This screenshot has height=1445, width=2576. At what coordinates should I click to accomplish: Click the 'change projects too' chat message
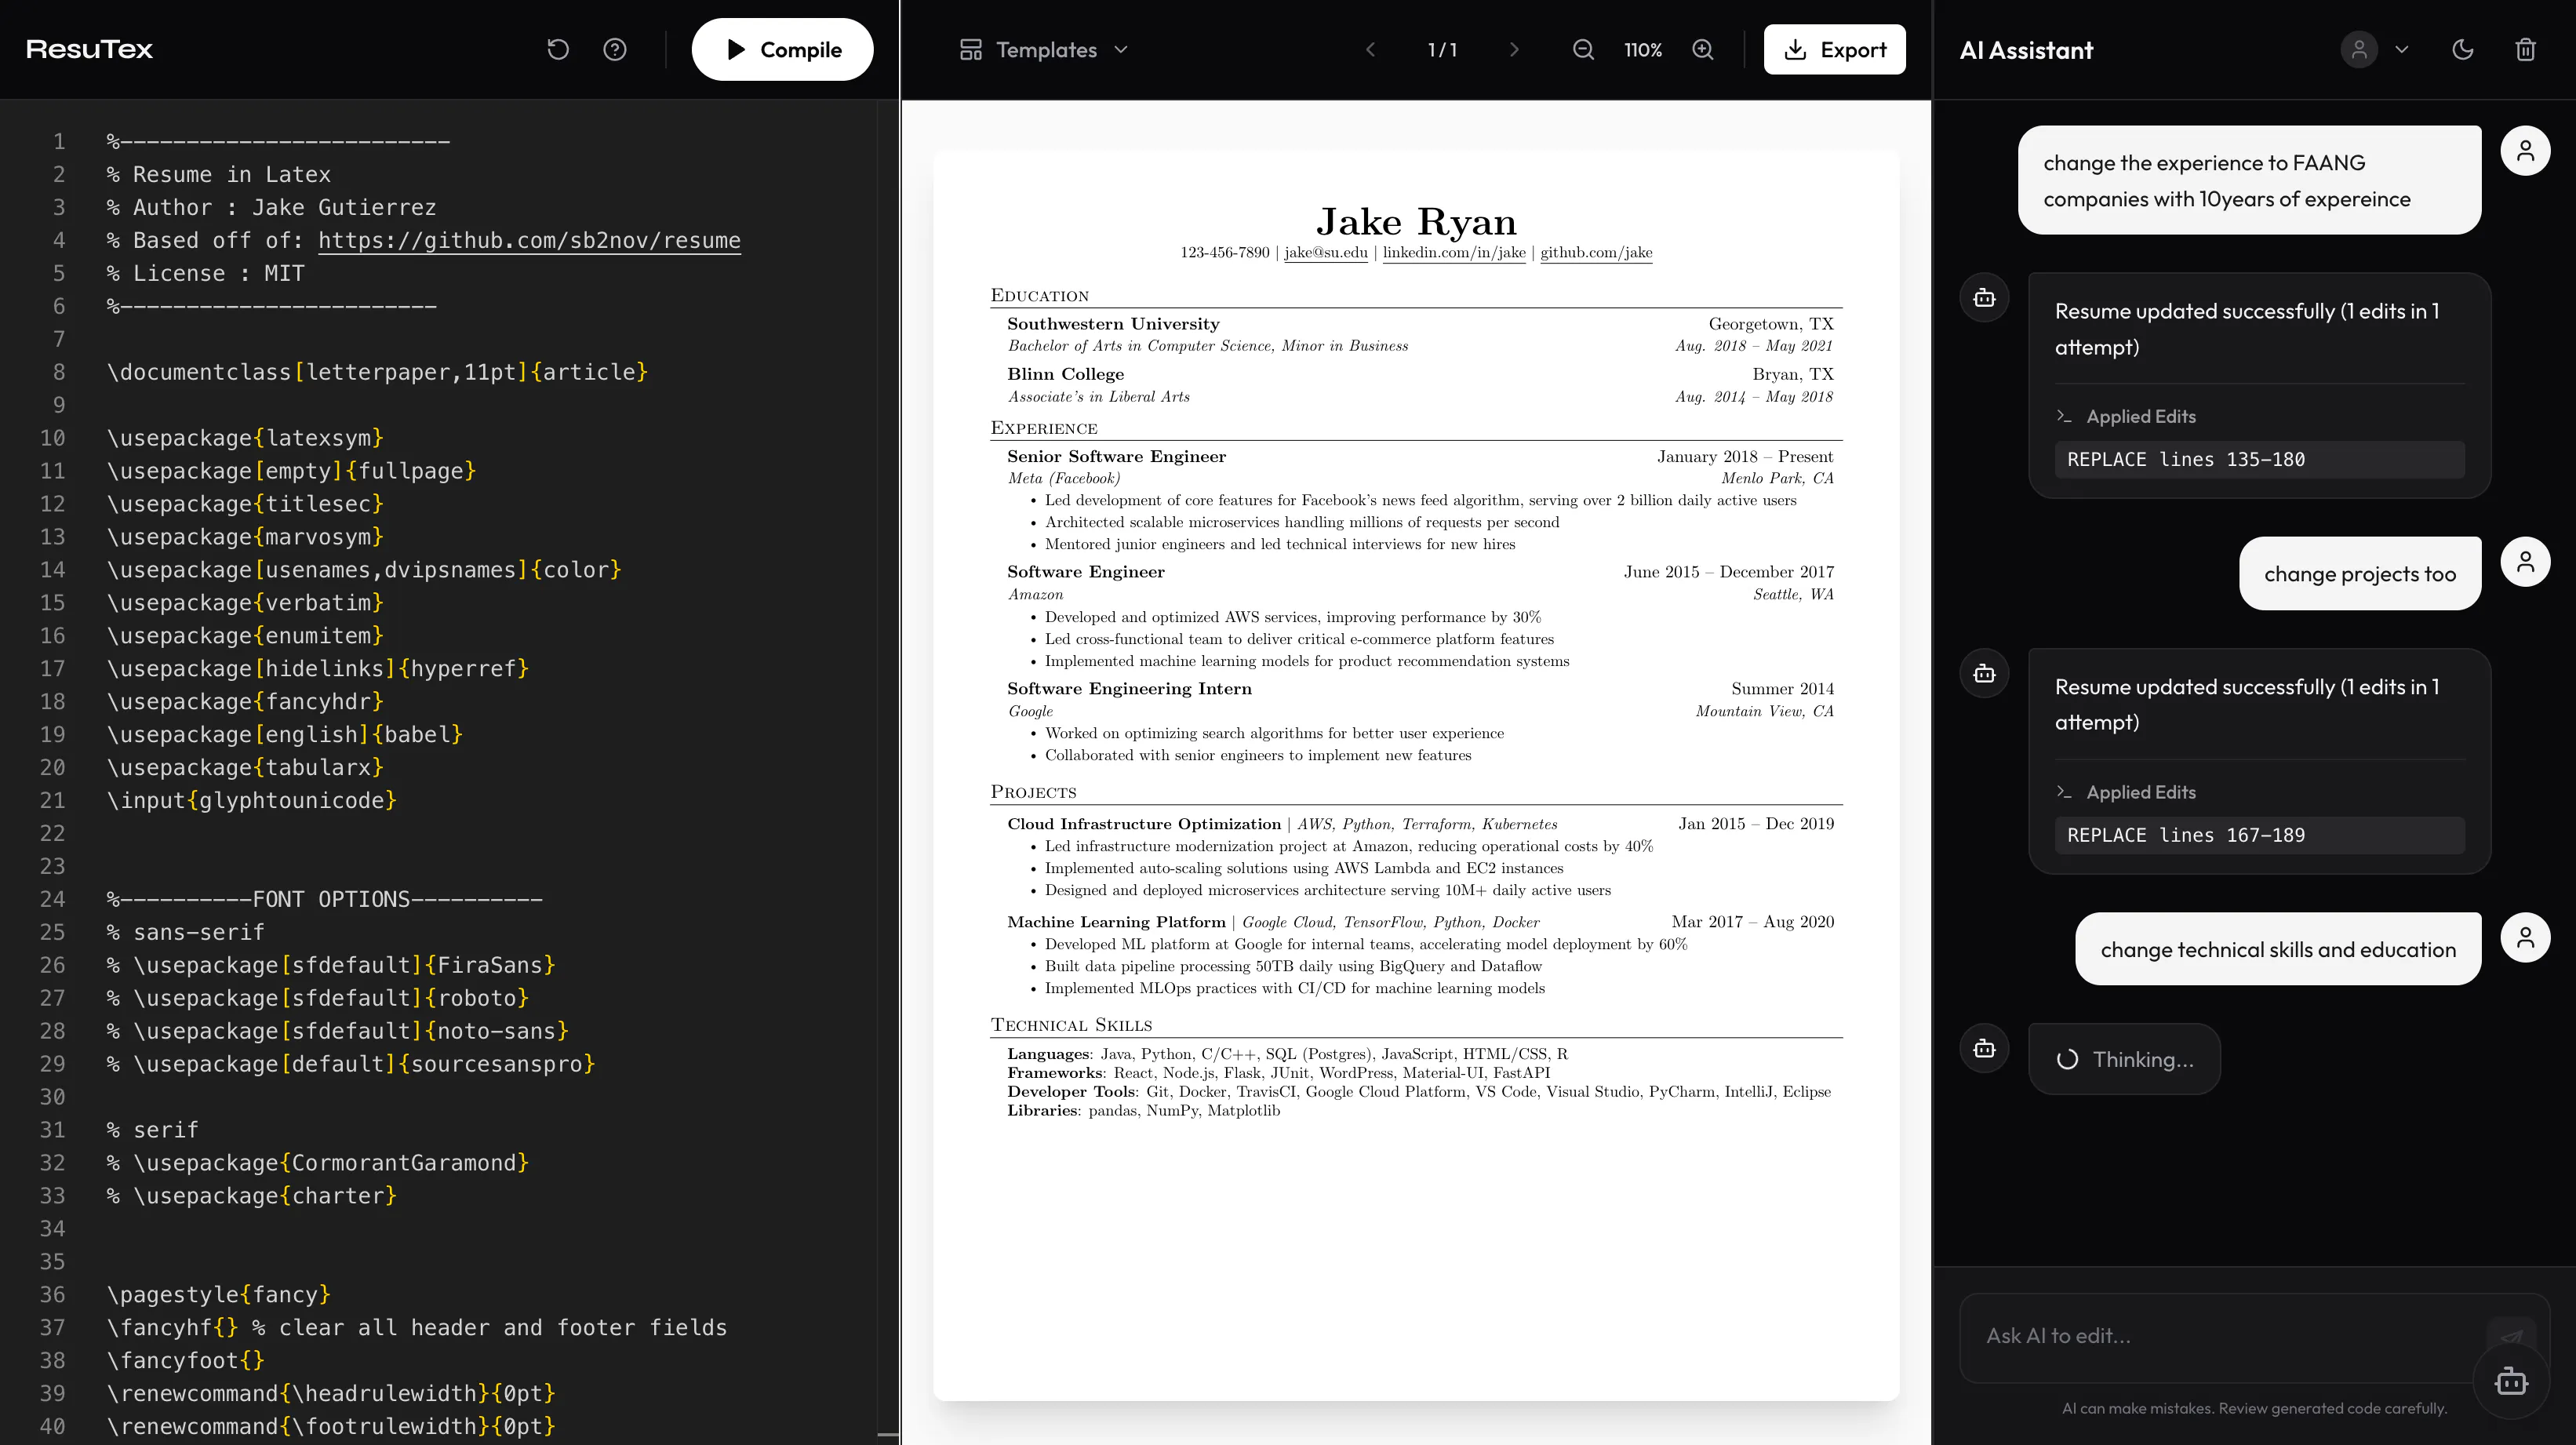coord(2360,573)
